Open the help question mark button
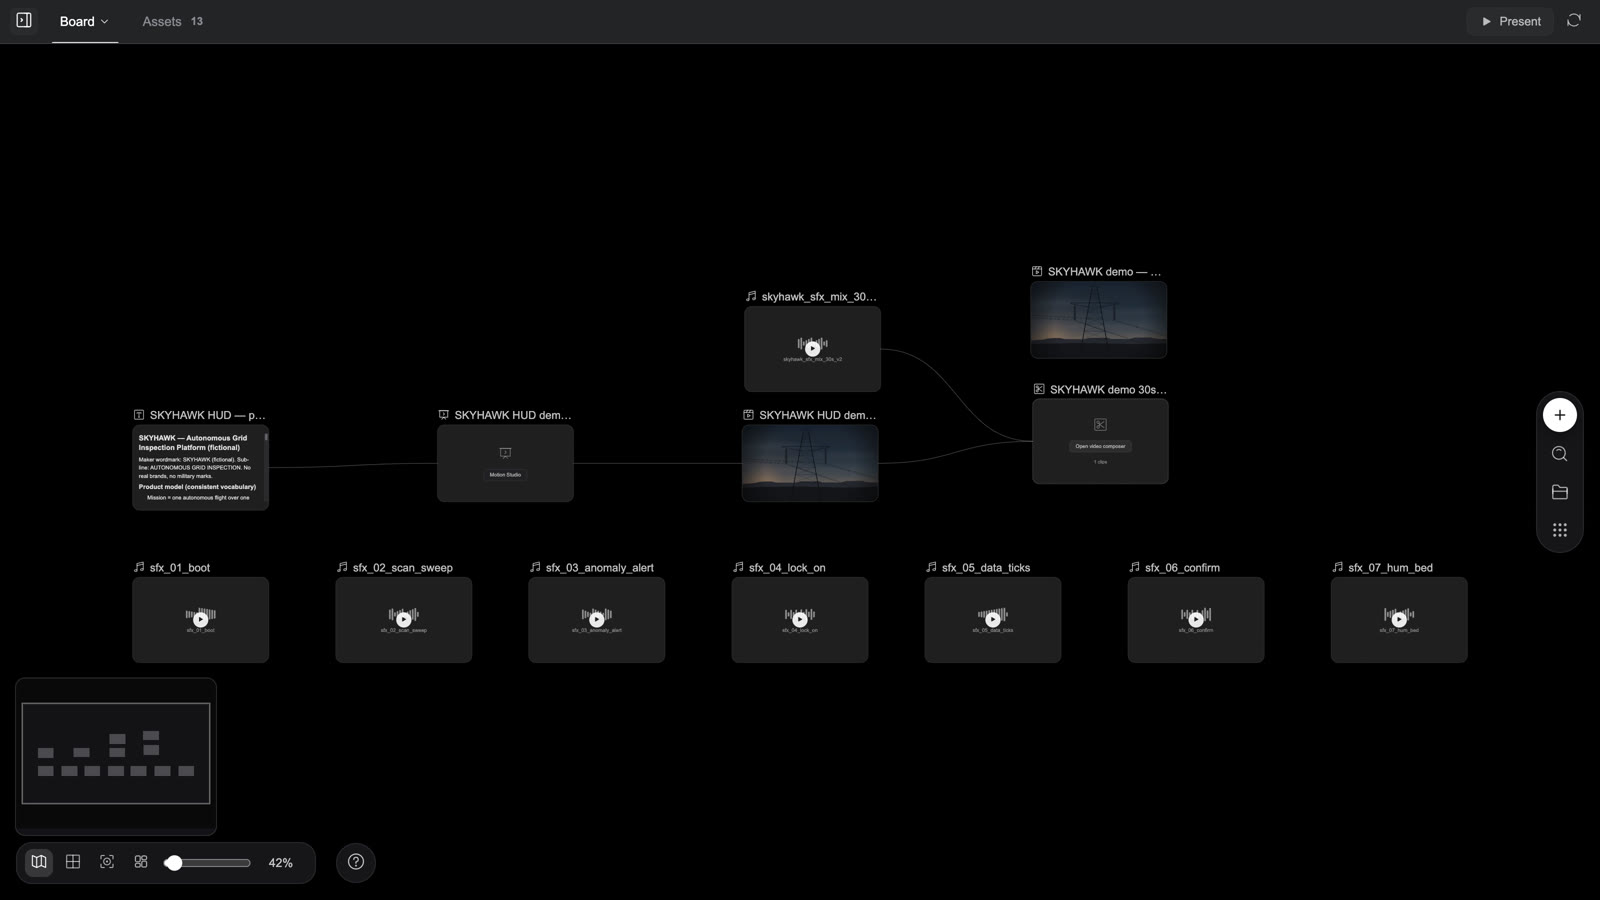The height and width of the screenshot is (900, 1600). coord(356,862)
